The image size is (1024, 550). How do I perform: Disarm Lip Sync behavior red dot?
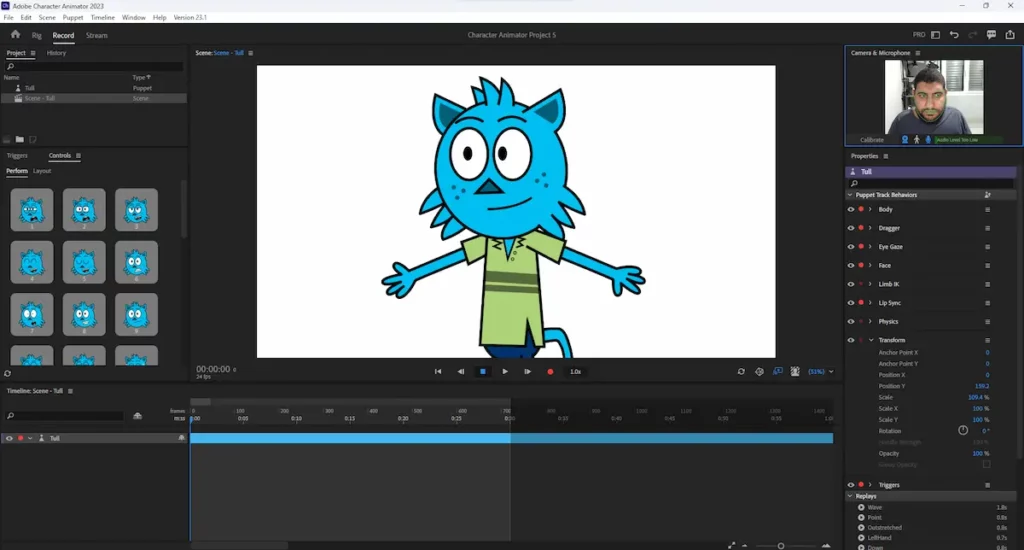point(861,302)
